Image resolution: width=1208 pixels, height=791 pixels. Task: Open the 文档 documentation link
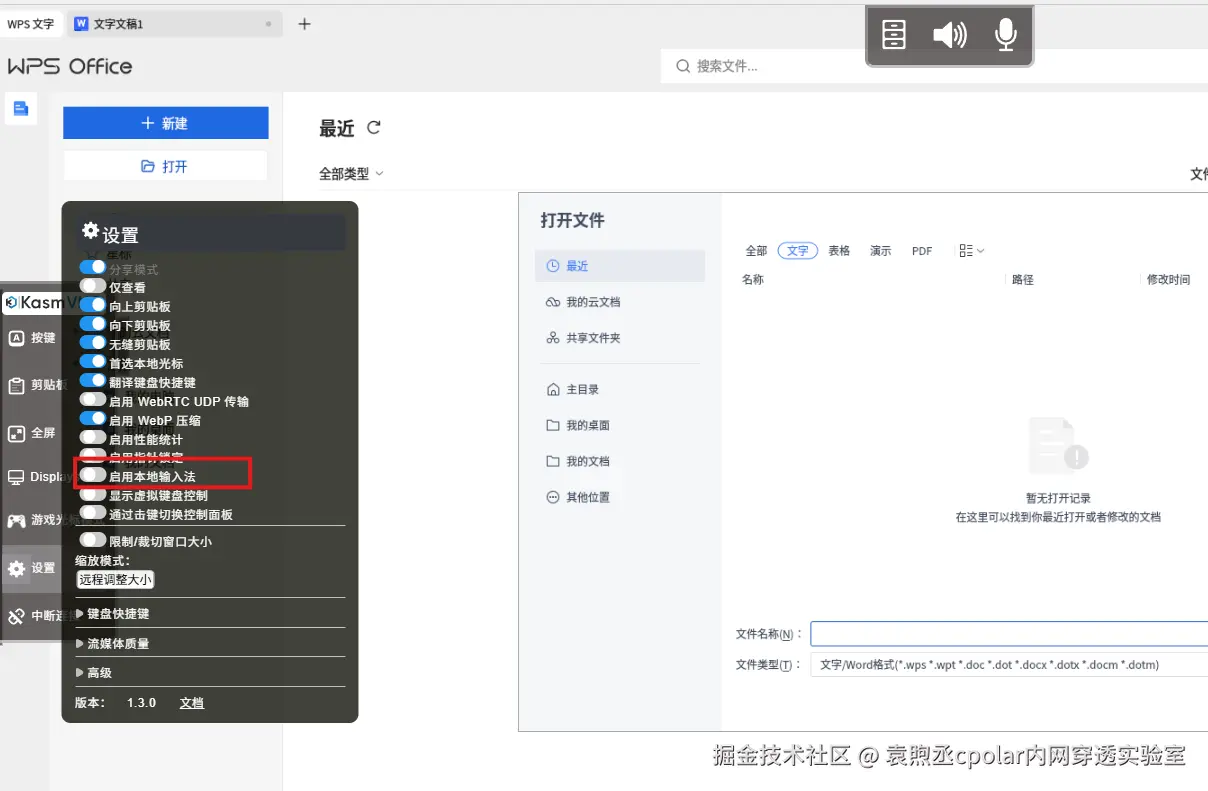192,703
